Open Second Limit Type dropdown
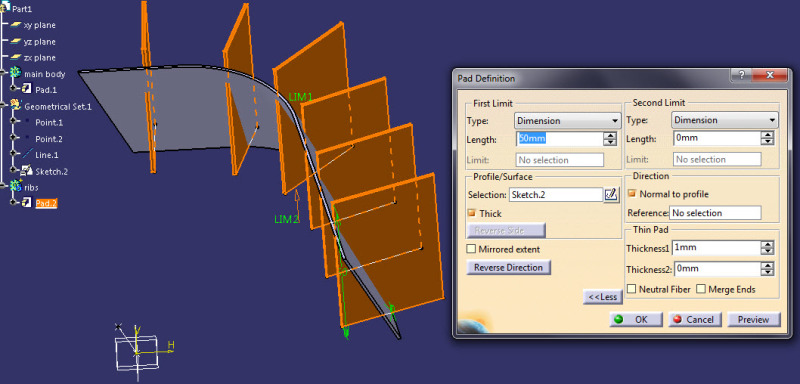800x384 pixels. click(725, 120)
